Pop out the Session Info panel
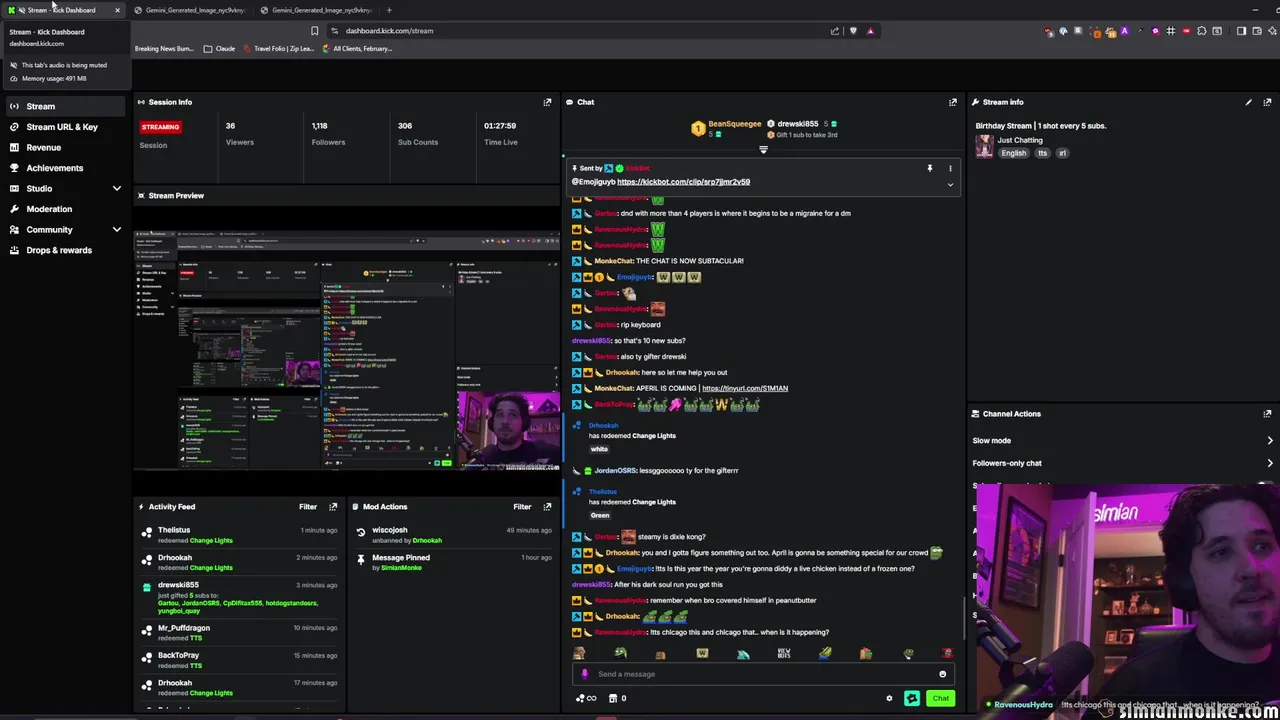Screen dimensions: 1280x720 click(x=547, y=102)
